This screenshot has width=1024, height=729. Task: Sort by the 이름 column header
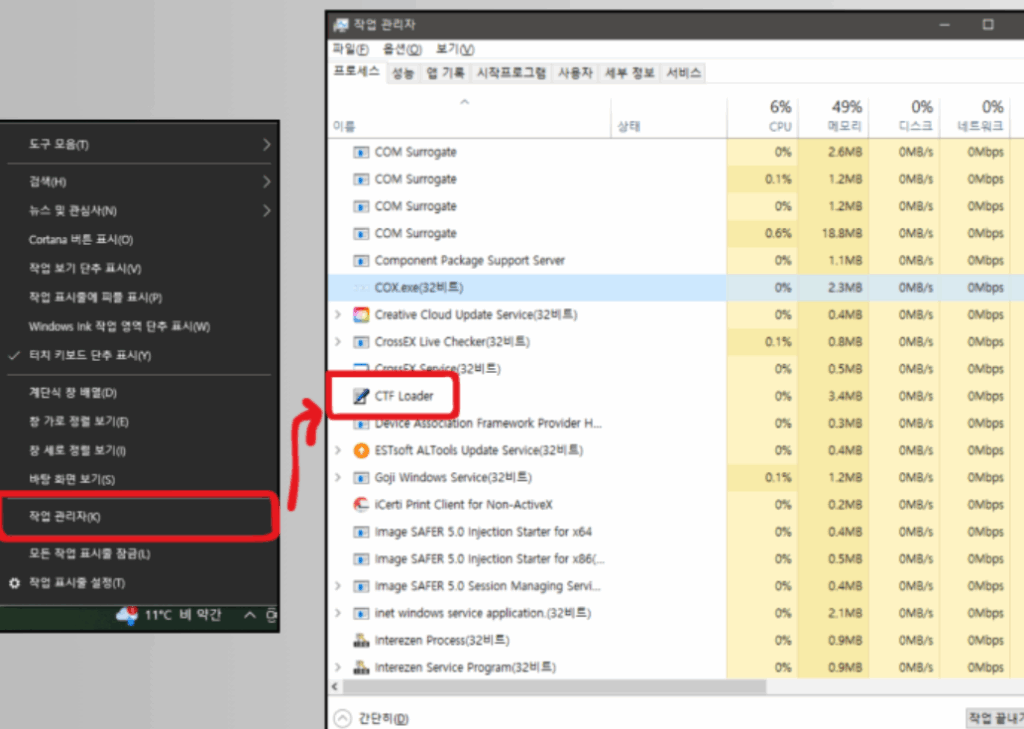[x=470, y=116]
